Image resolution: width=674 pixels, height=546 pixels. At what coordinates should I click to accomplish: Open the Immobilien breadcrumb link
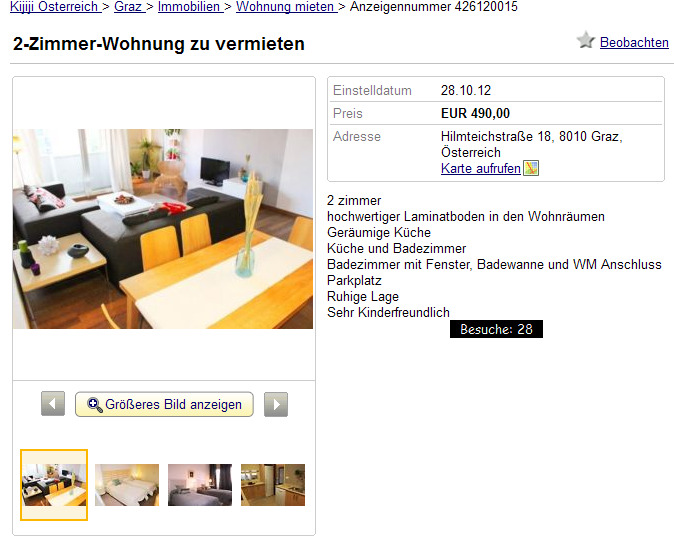[189, 7]
